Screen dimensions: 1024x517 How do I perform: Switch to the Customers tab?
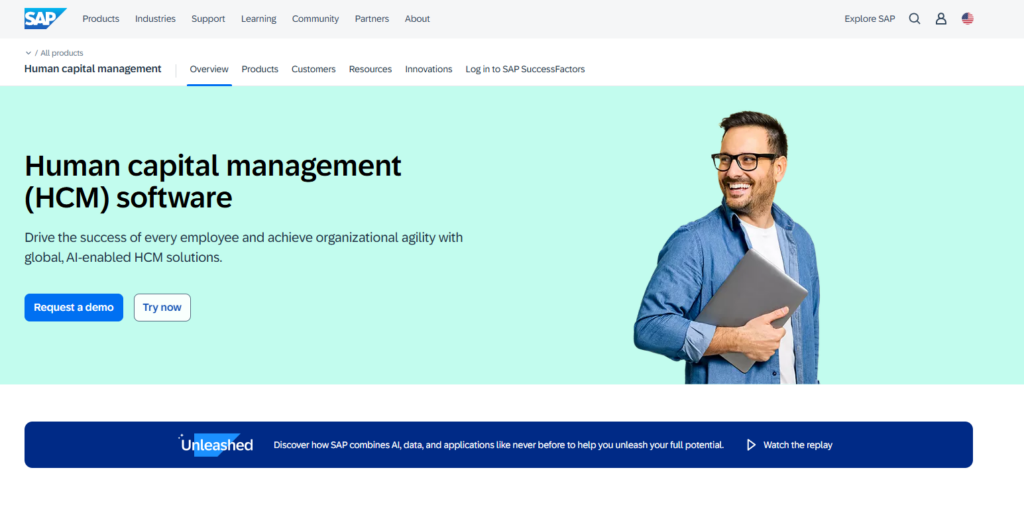(x=313, y=69)
